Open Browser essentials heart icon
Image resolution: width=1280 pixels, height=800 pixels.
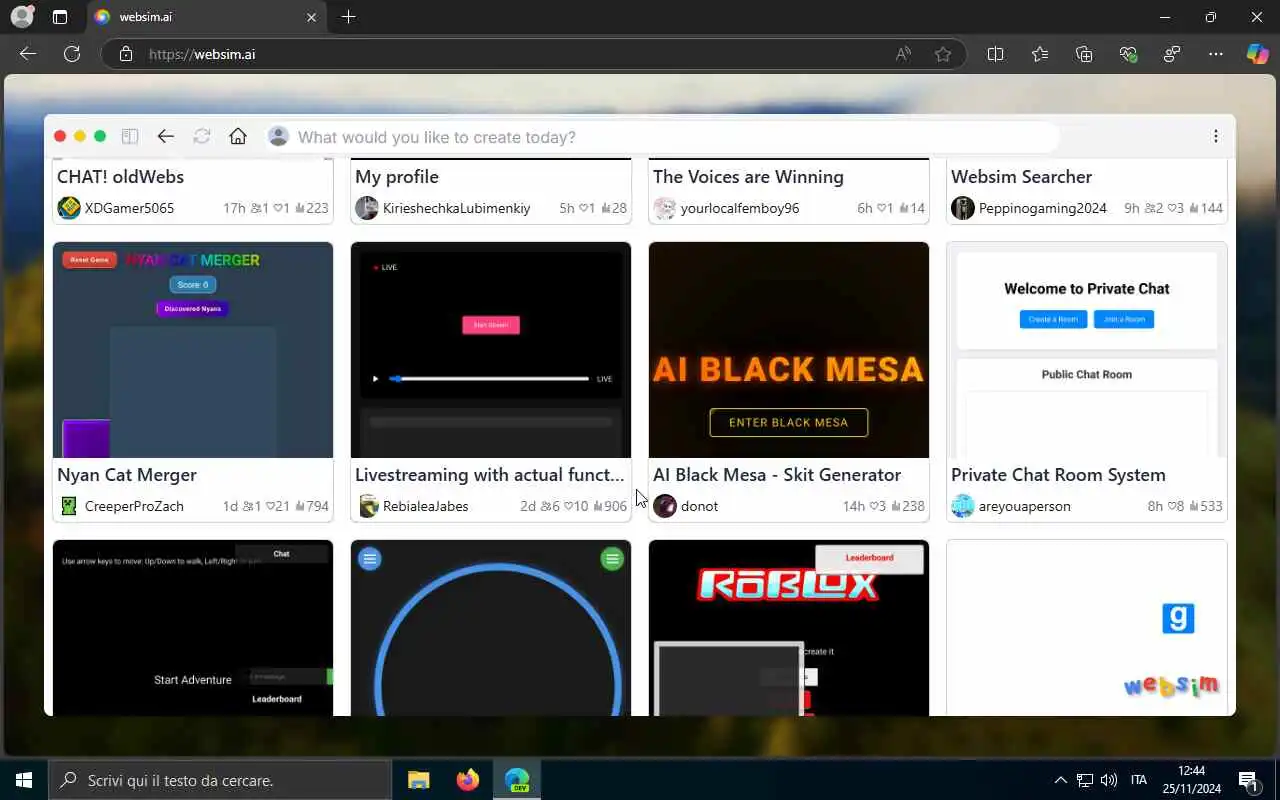coord(1128,54)
